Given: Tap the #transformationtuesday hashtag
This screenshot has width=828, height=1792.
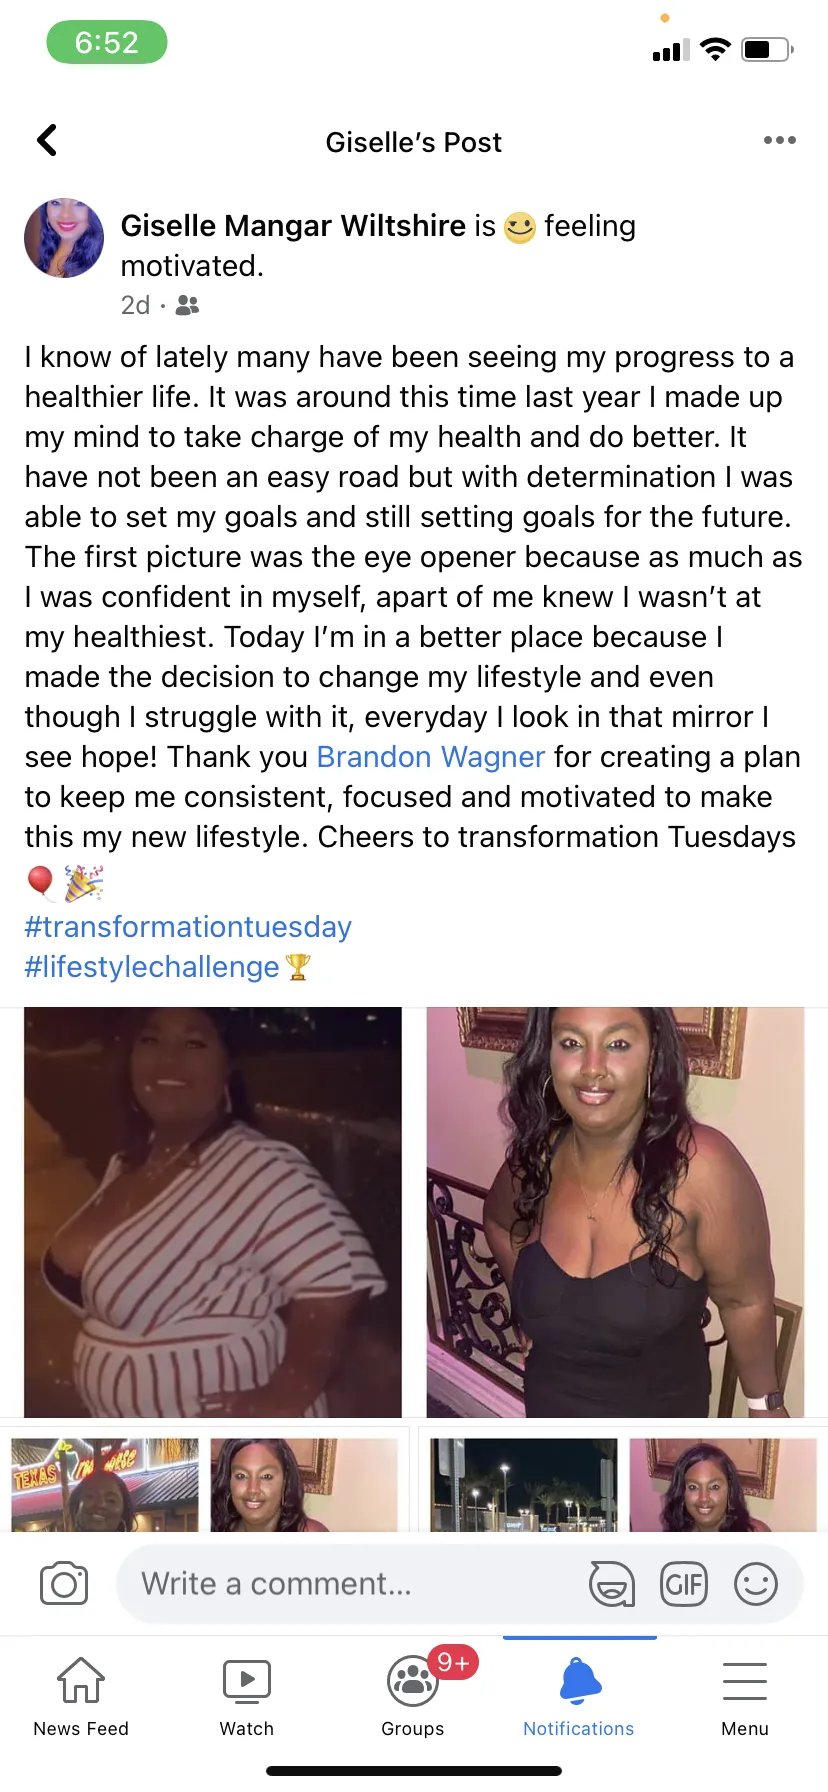Looking at the screenshot, I should (188, 927).
